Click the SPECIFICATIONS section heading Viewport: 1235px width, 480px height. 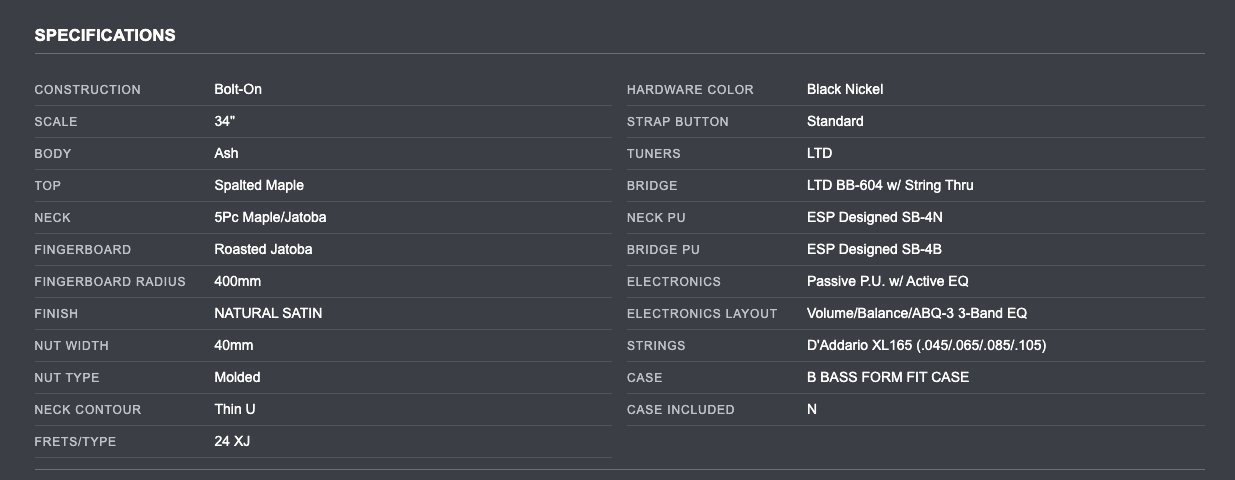pos(105,35)
